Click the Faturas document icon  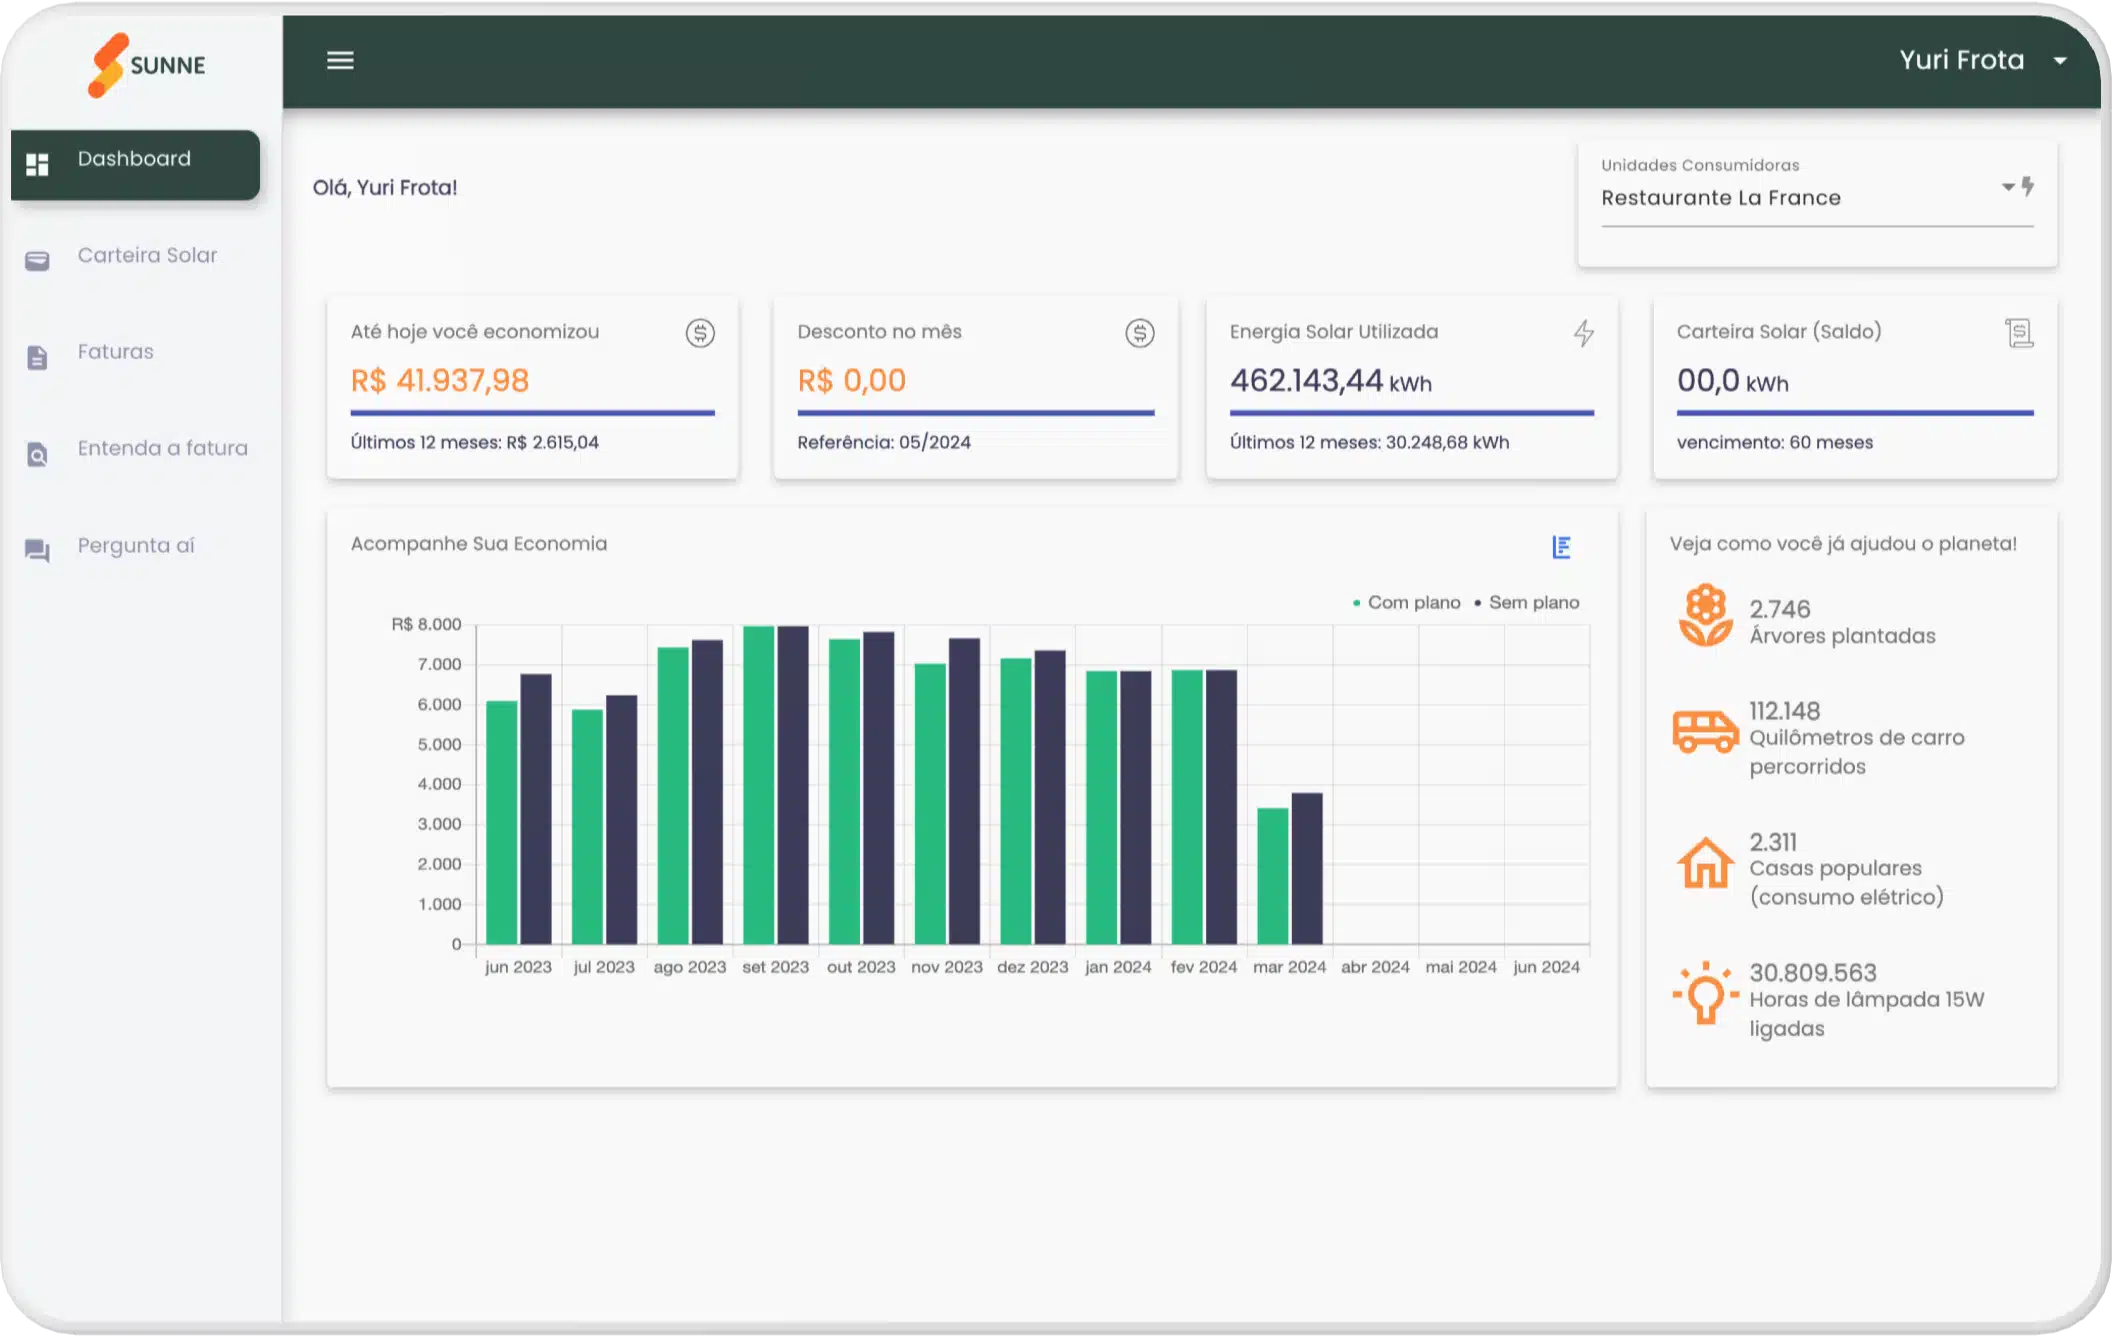coord(37,357)
